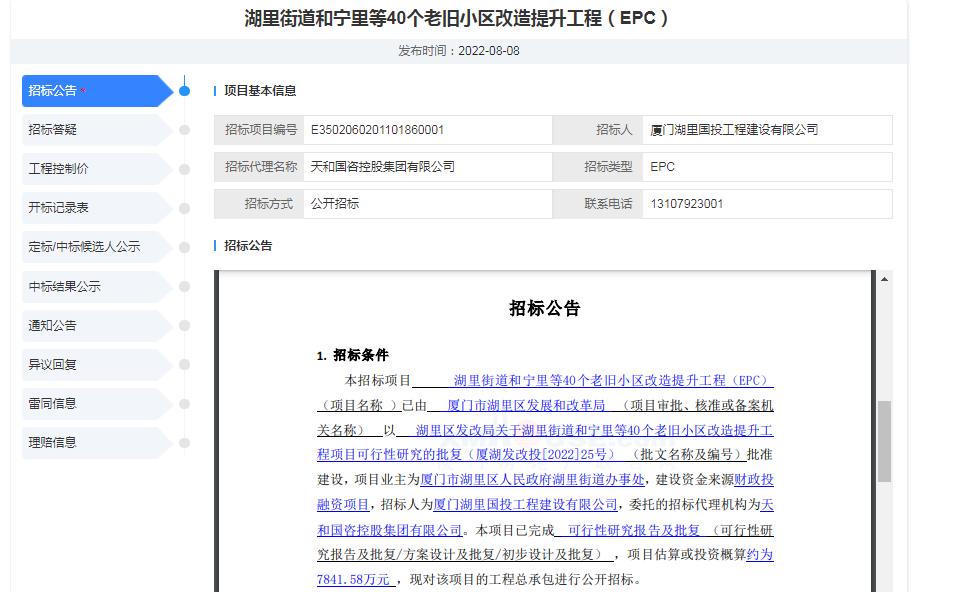Screen dimensions: 955x592
Task: Open the 通知公告 tab
Action: coord(90,326)
